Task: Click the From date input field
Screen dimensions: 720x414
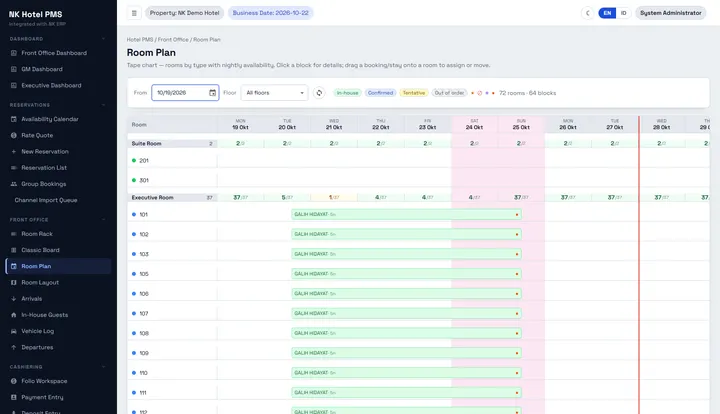Action: 185,93
